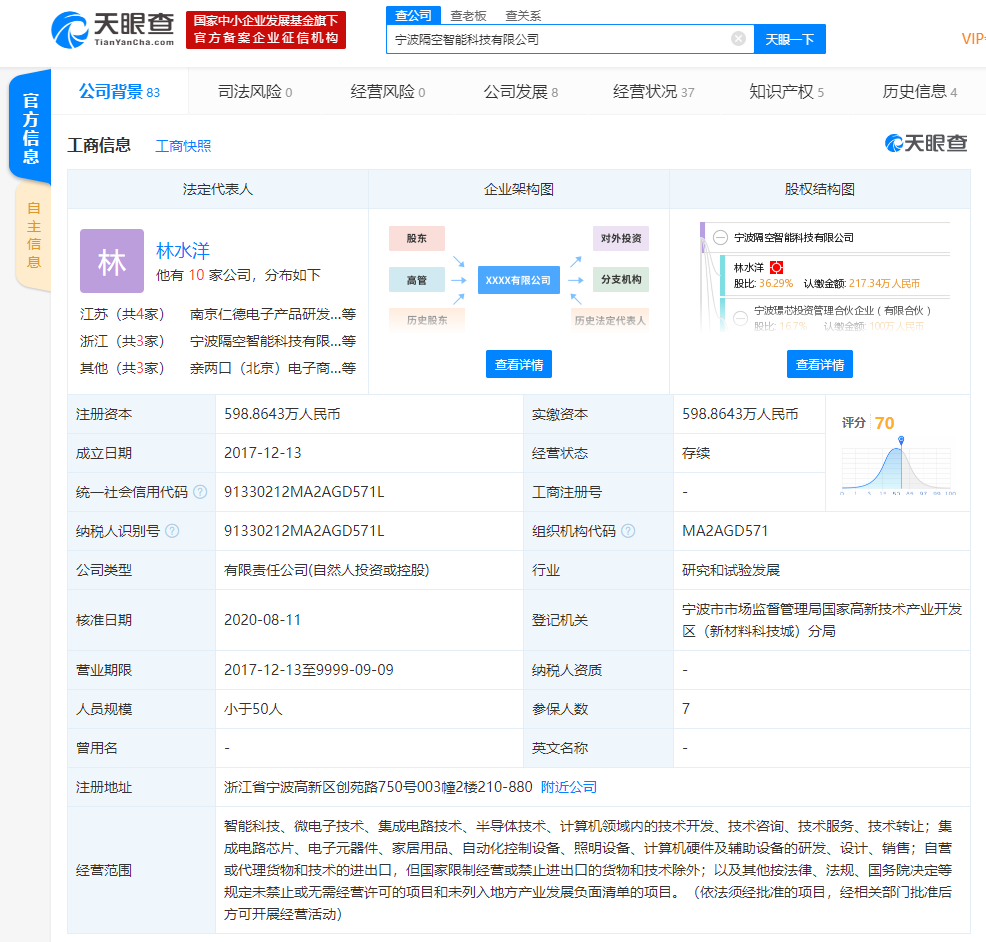Image resolution: width=986 pixels, height=942 pixels.
Task: Open the 历史信息 tab
Action: coord(919,92)
